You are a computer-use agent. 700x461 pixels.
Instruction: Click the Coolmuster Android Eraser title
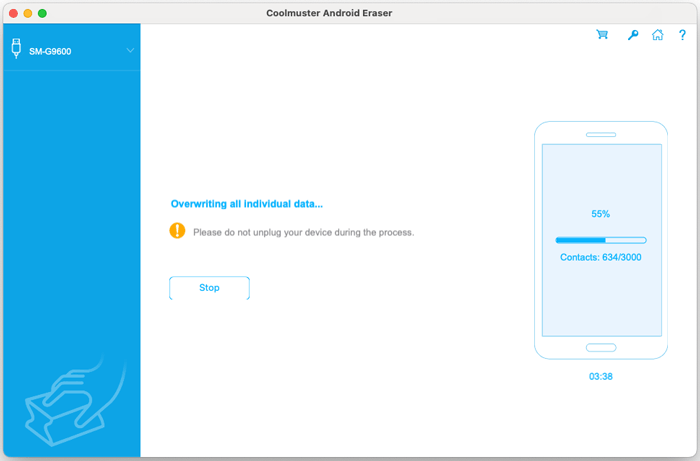tap(329, 13)
